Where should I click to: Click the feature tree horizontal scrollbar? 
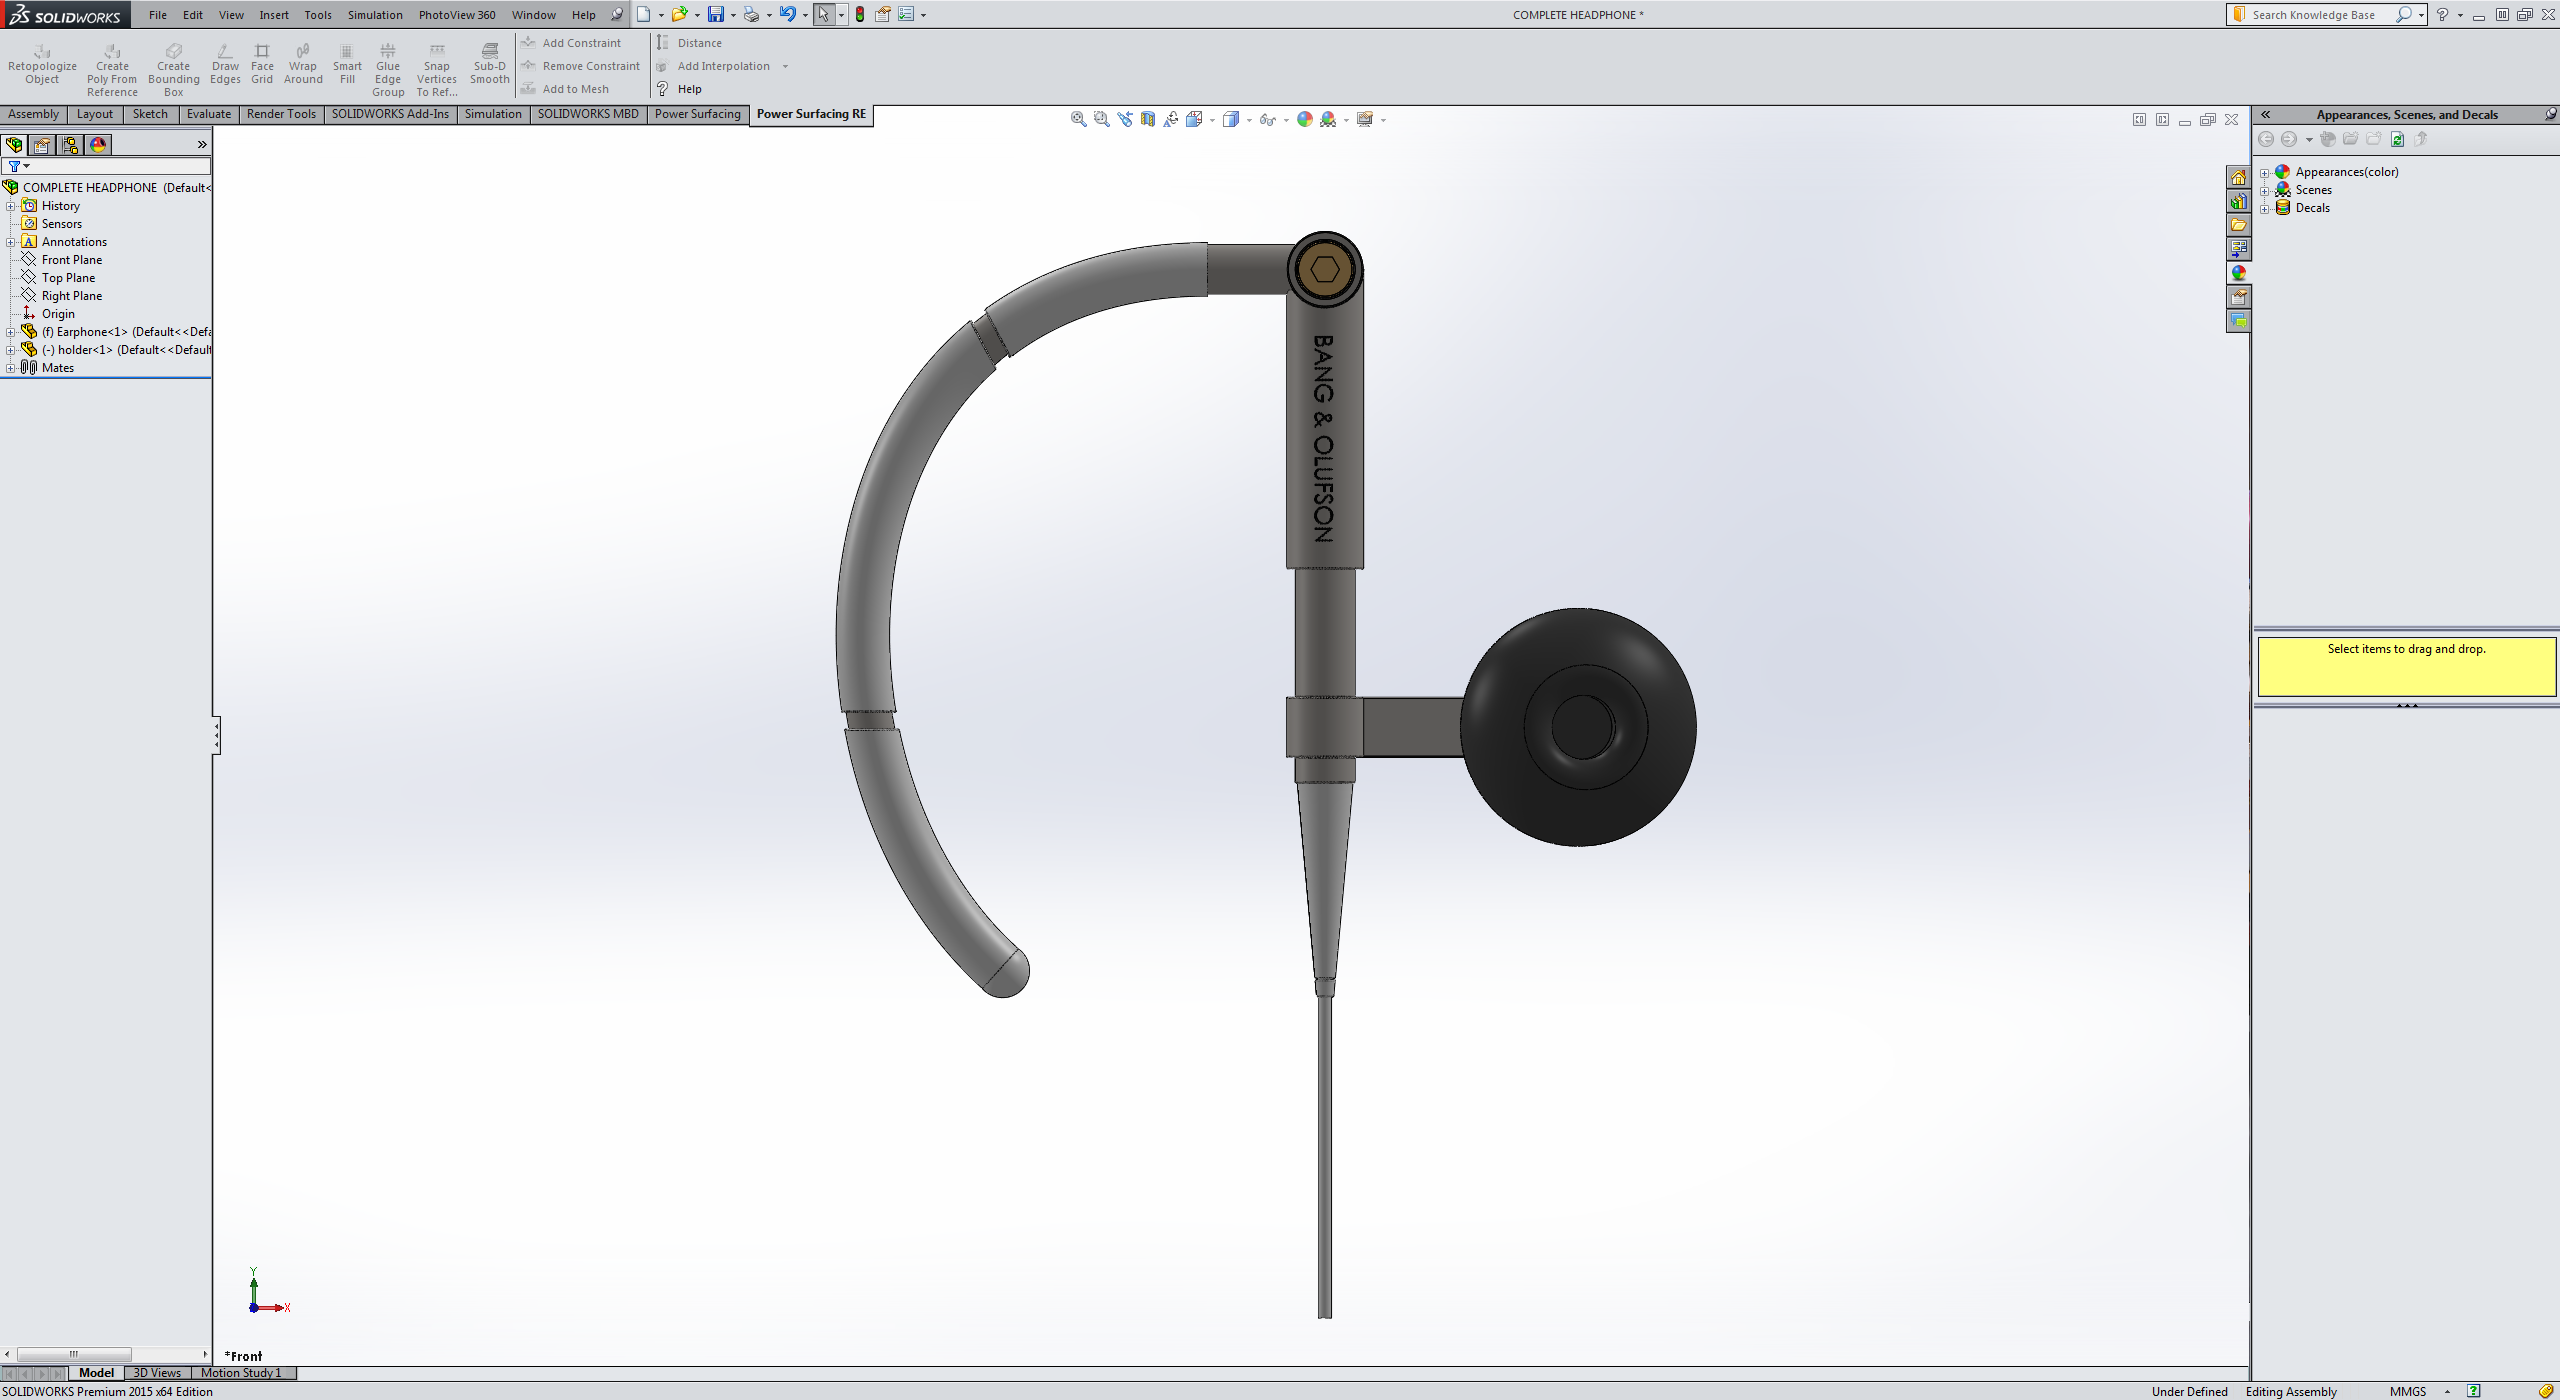click(x=74, y=1354)
